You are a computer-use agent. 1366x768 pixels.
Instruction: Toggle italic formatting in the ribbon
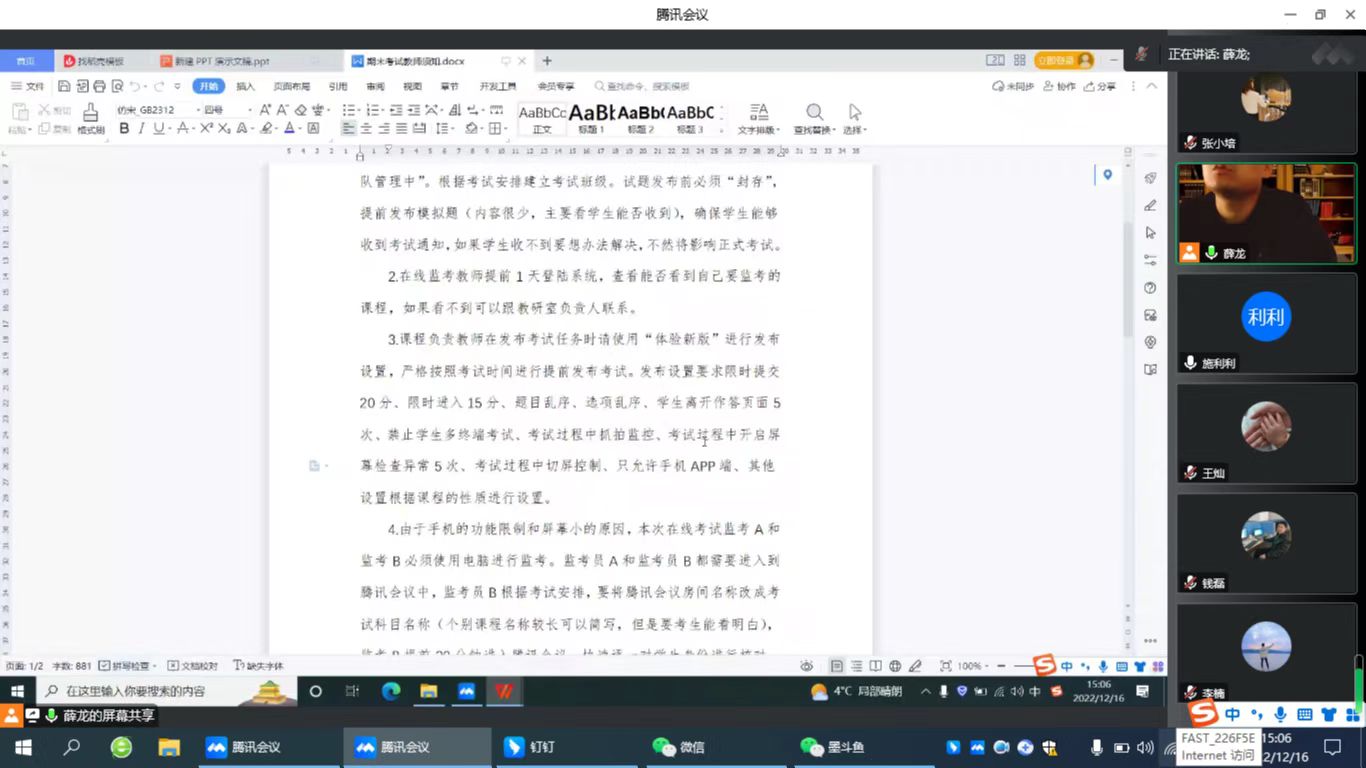pos(141,129)
